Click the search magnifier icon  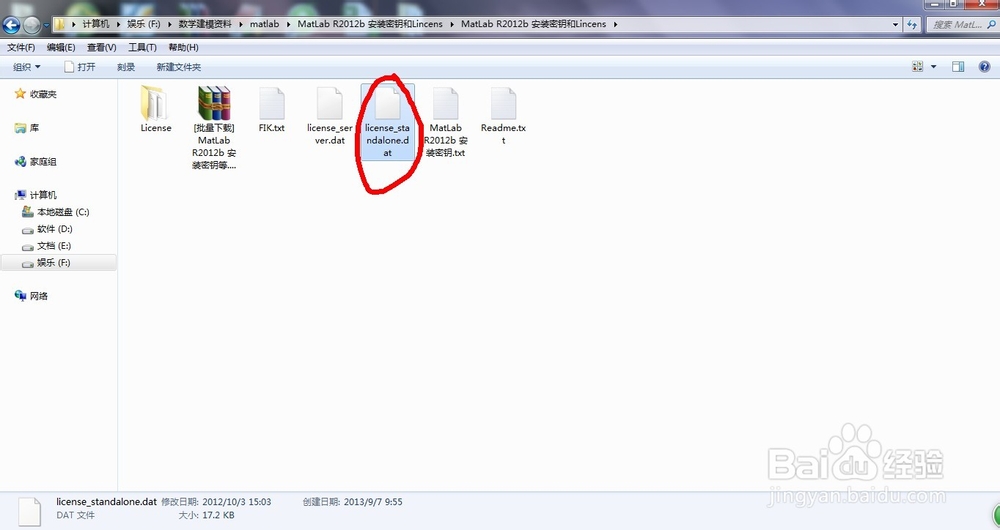pyautogui.click(x=991, y=24)
